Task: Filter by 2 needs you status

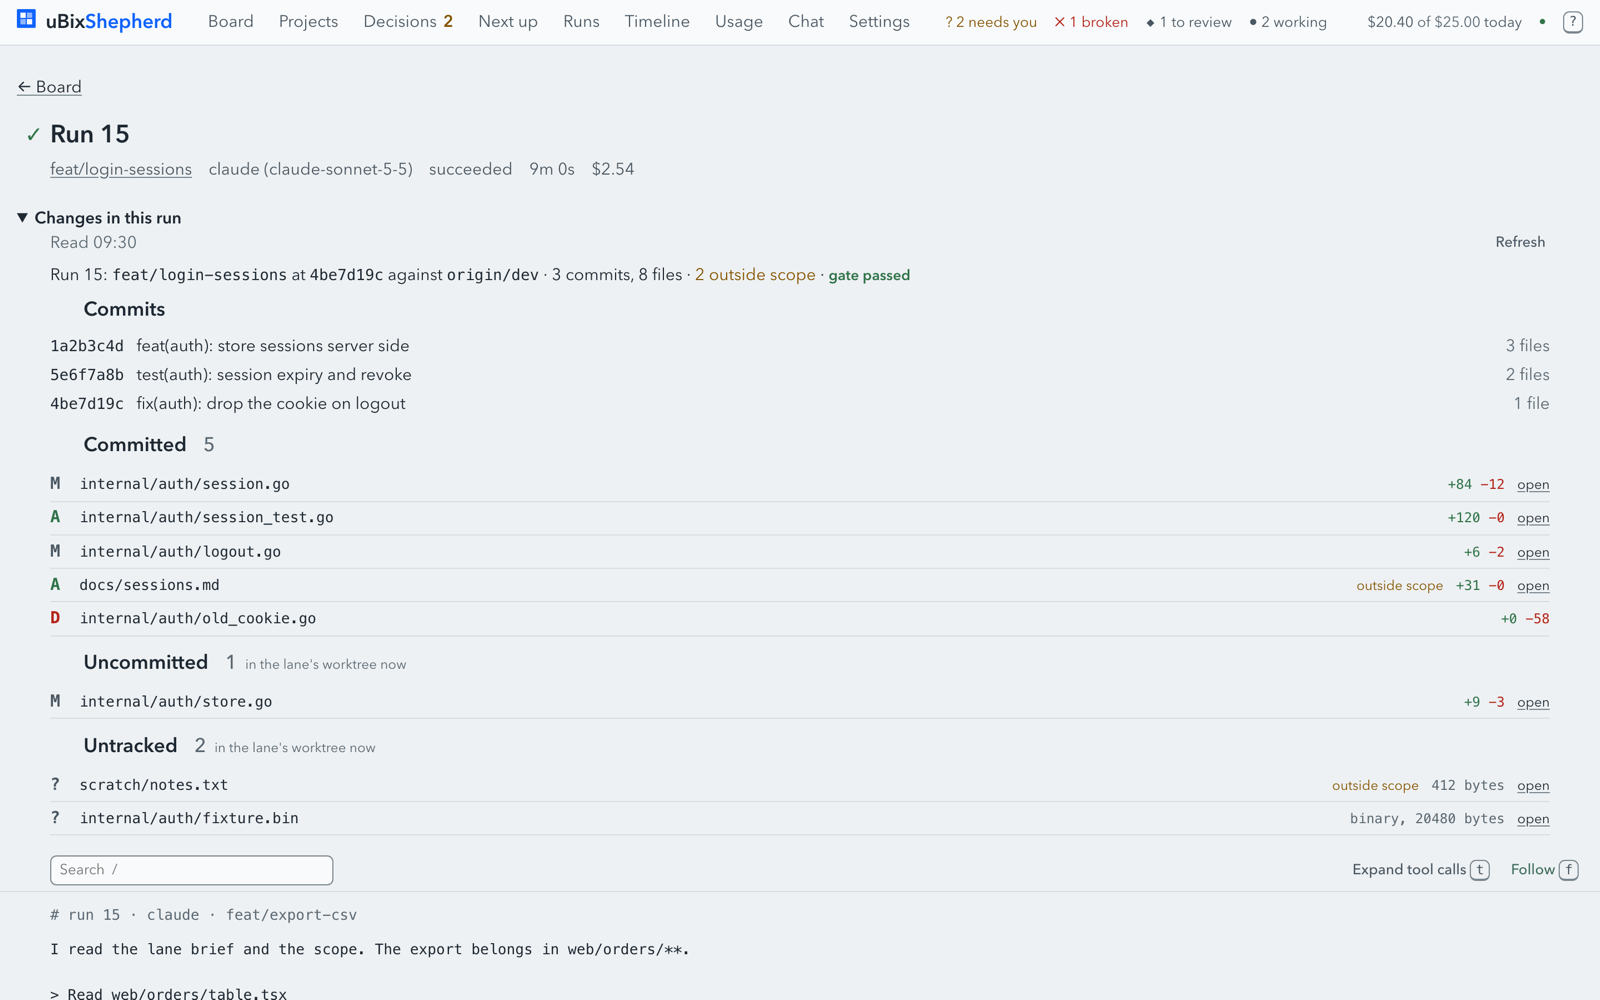Action: [990, 22]
